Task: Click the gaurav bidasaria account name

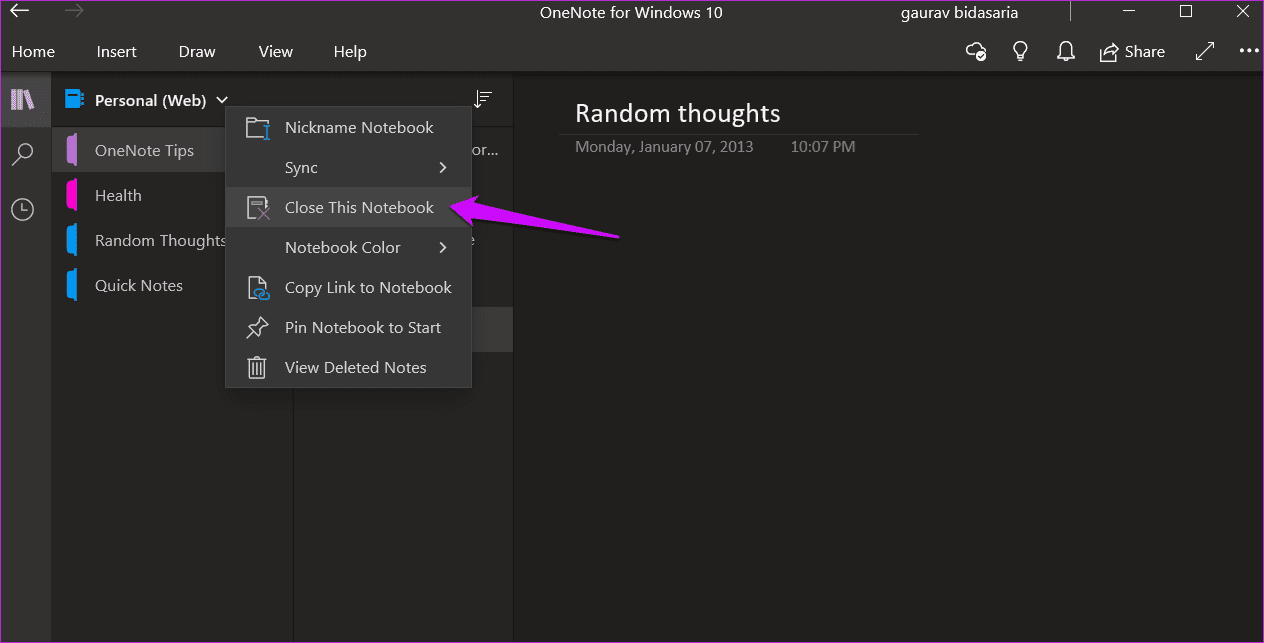Action: point(958,13)
